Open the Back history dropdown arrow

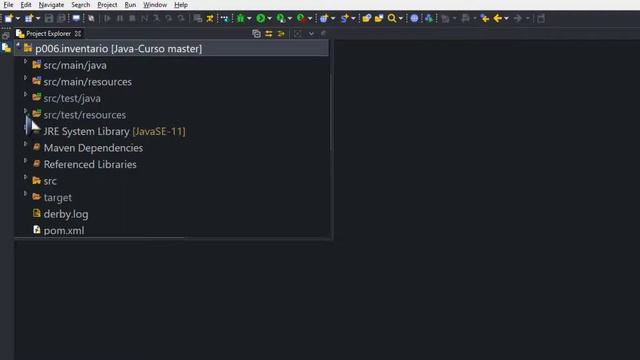click(507, 18)
